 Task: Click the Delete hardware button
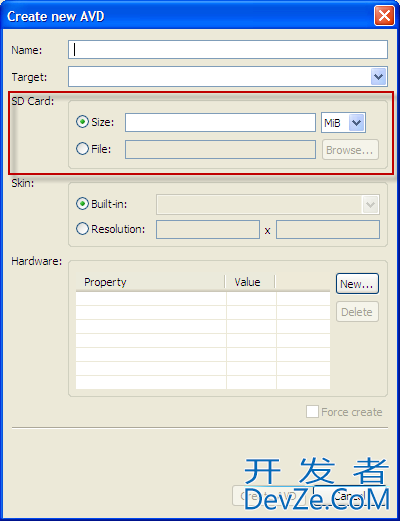point(357,312)
